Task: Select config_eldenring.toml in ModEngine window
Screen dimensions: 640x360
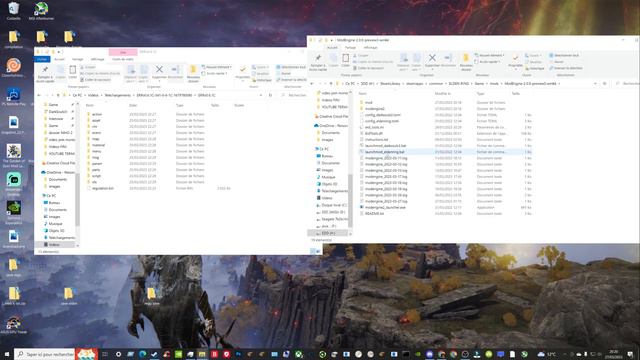Action: [382, 121]
